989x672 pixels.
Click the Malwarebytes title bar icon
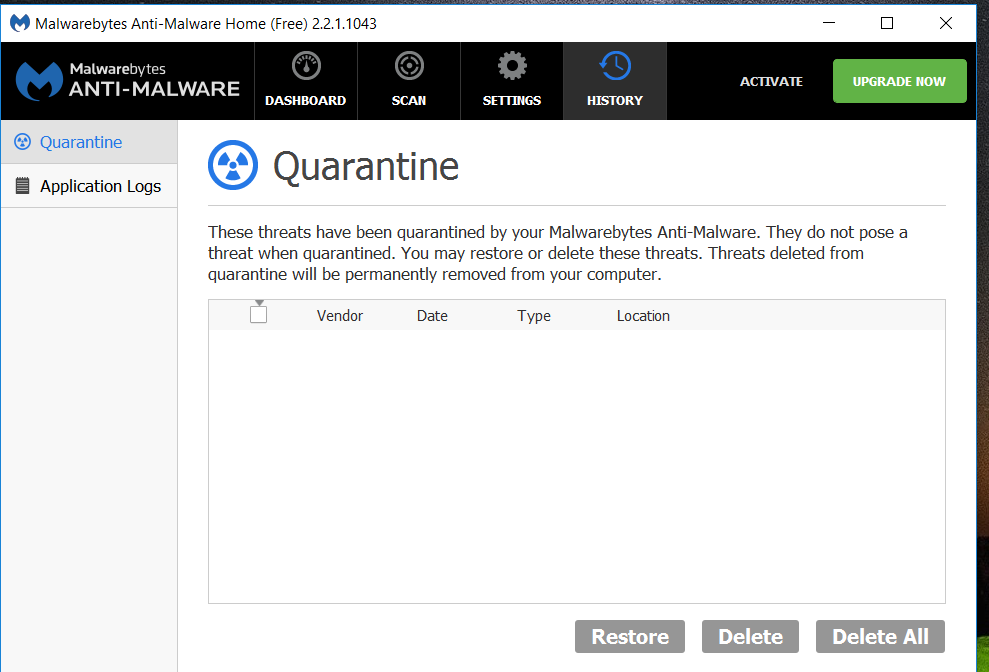pyautogui.click(x=20, y=23)
